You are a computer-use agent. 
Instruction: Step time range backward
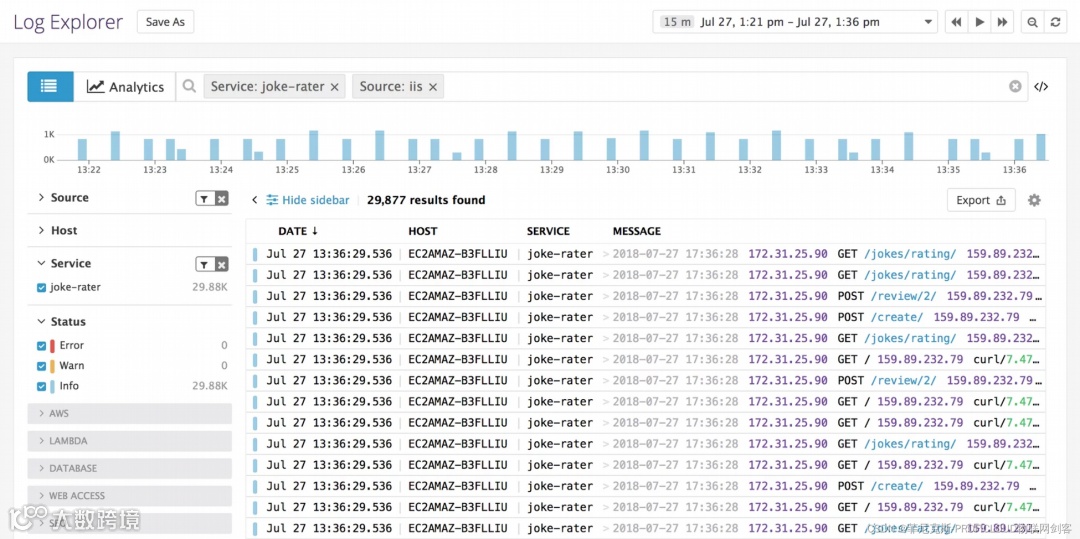956,22
